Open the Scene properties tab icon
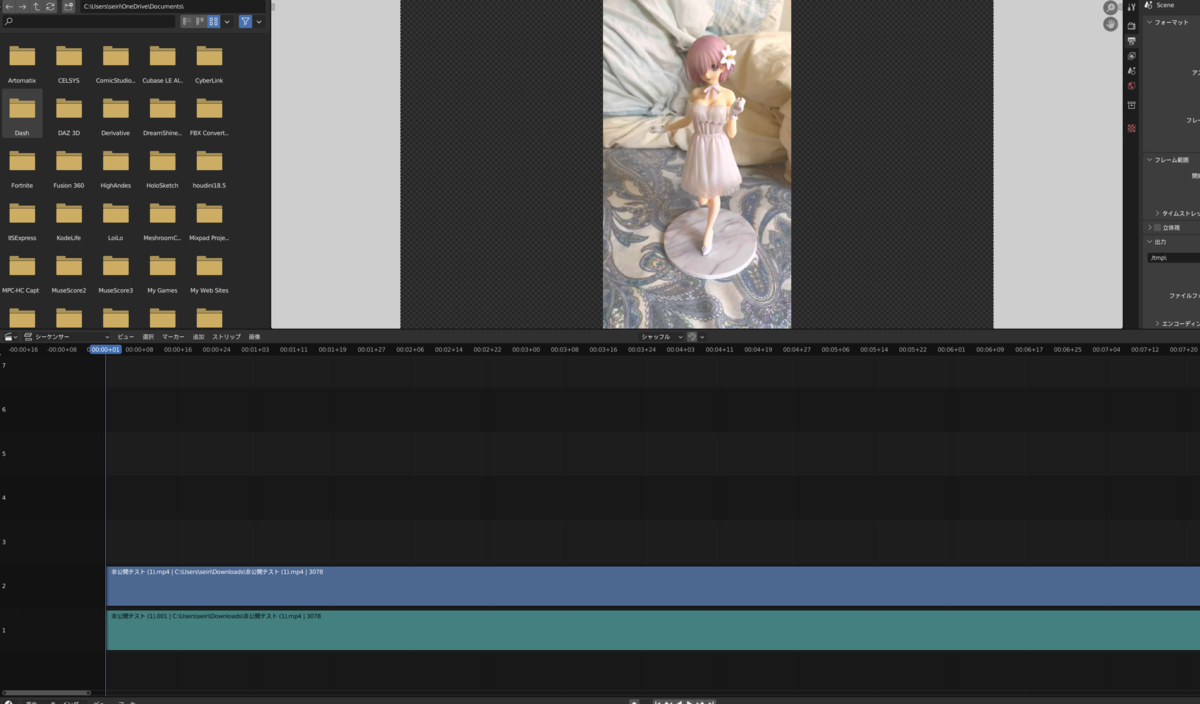The image size is (1200, 704). coord(1131,71)
